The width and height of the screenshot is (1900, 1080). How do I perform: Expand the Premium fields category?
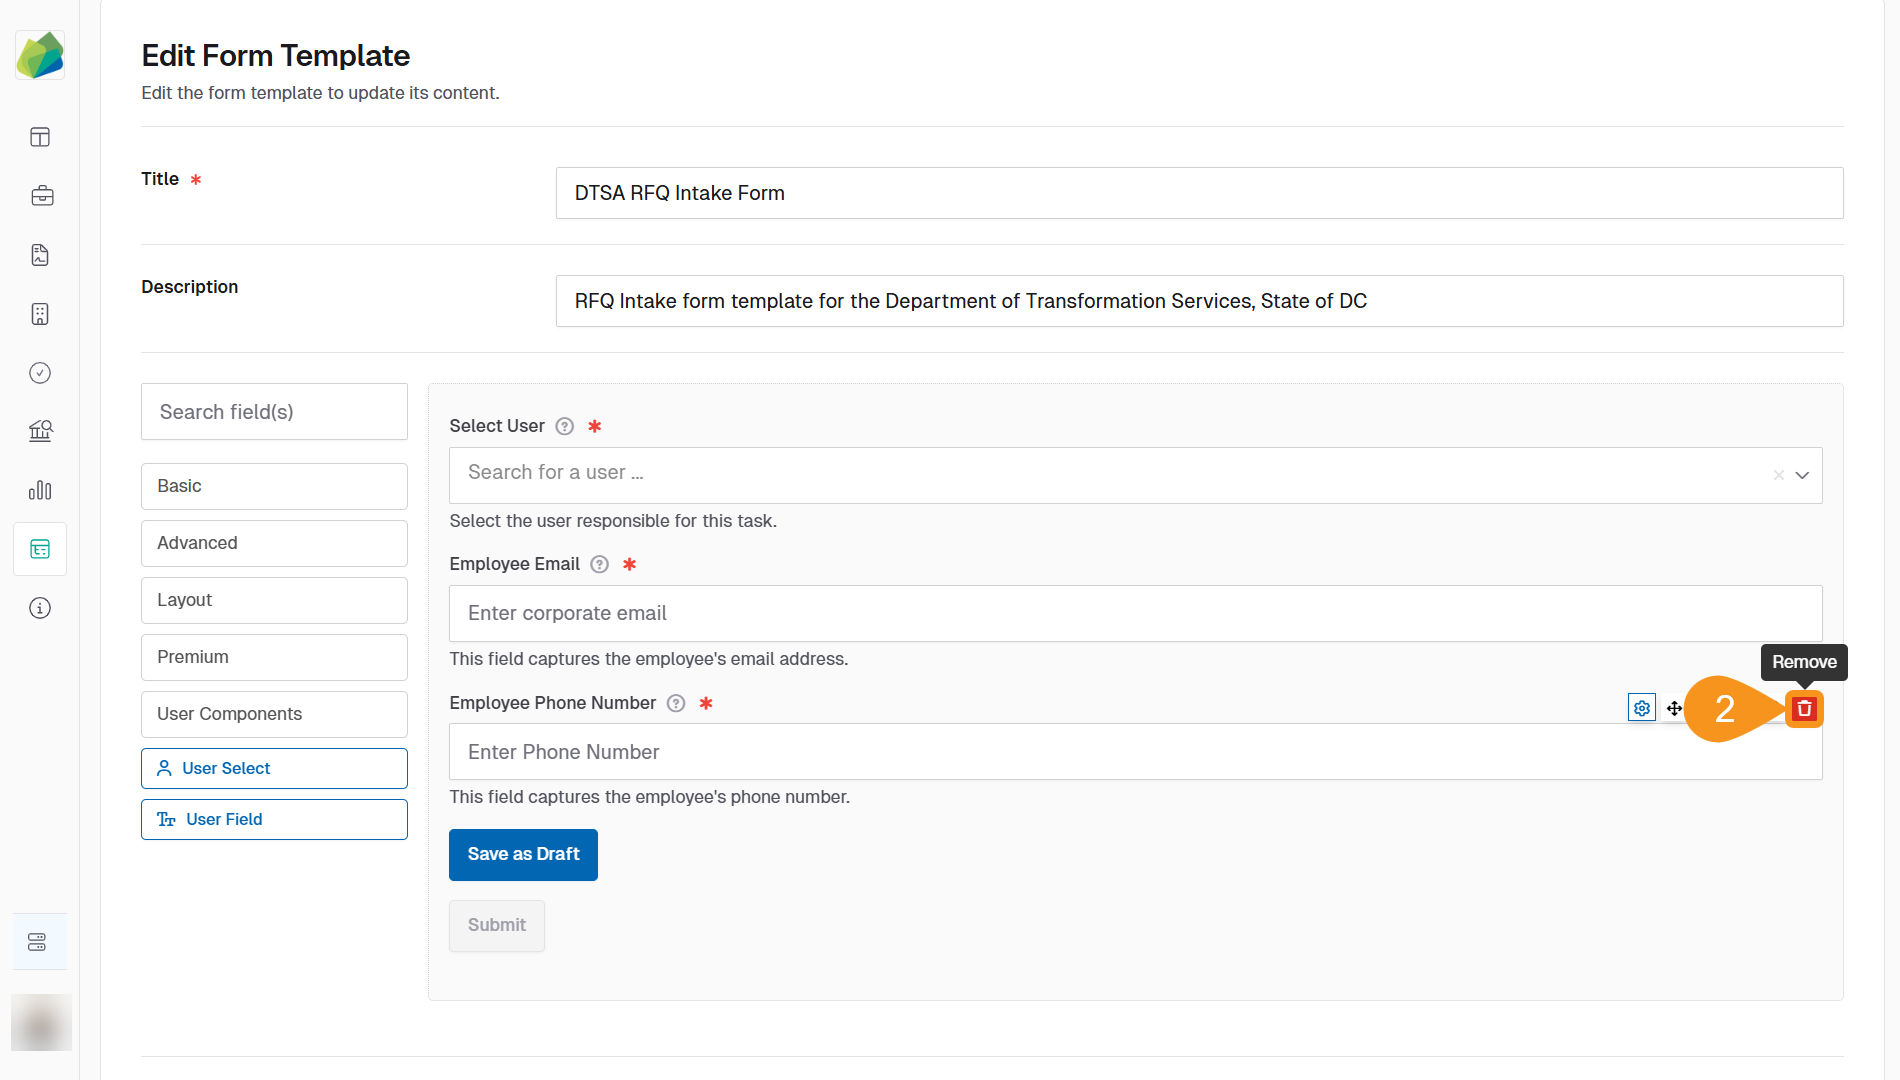(x=274, y=657)
